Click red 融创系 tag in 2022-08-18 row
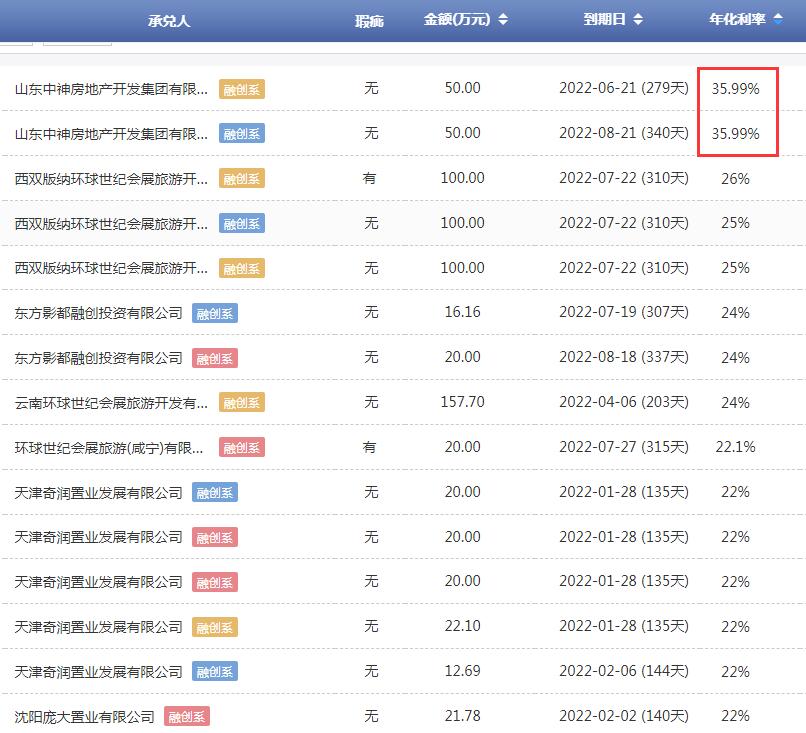The width and height of the screenshot is (806, 733). point(215,358)
